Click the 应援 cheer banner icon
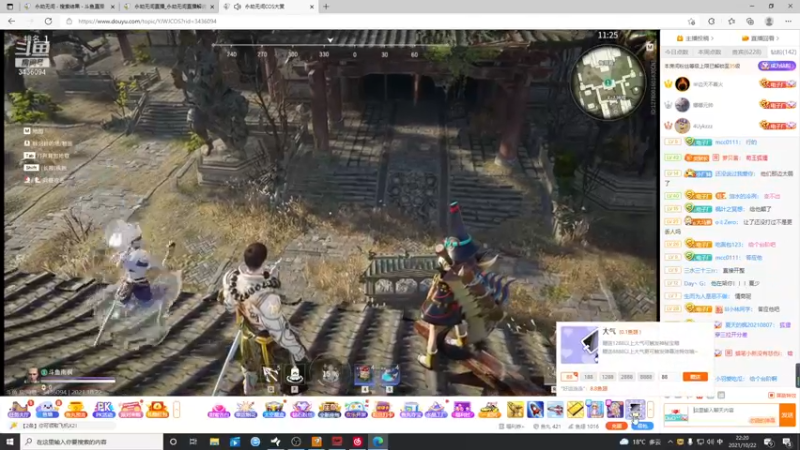The width and height of the screenshot is (800, 450). point(329,409)
